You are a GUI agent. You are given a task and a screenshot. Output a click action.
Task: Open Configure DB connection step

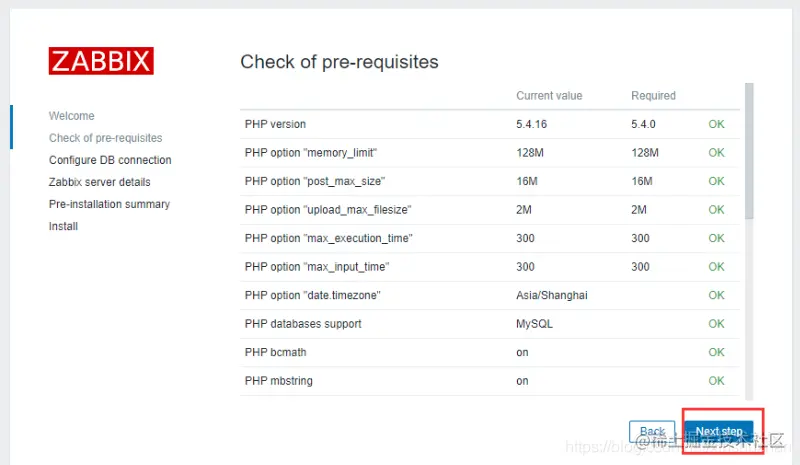(110, 160)
